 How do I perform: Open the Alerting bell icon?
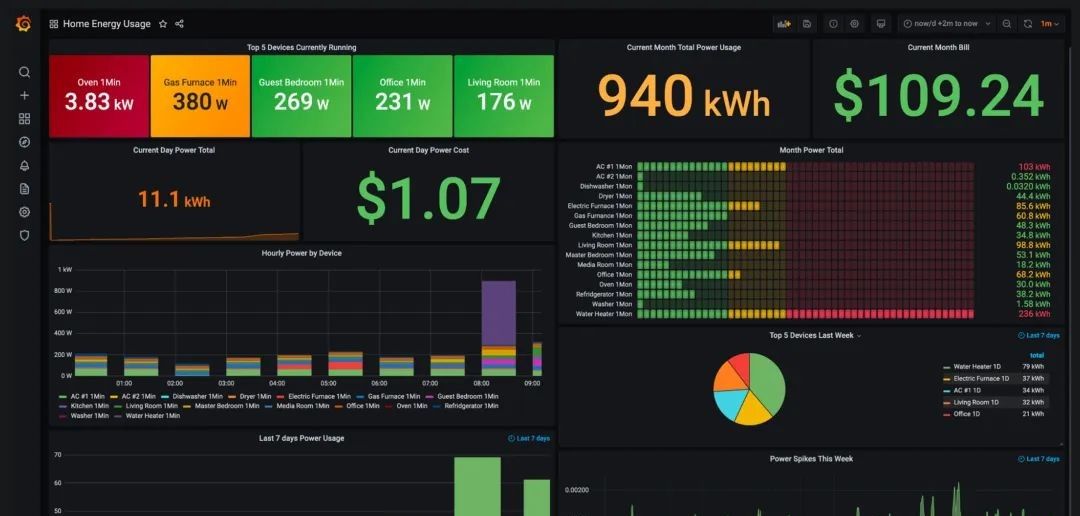pyautogui.click(x=24, y=165)
